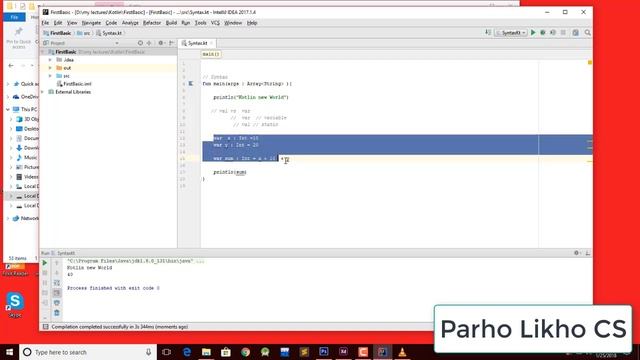
Task: Click the taskbar search box
Action: tap(88, 352)
